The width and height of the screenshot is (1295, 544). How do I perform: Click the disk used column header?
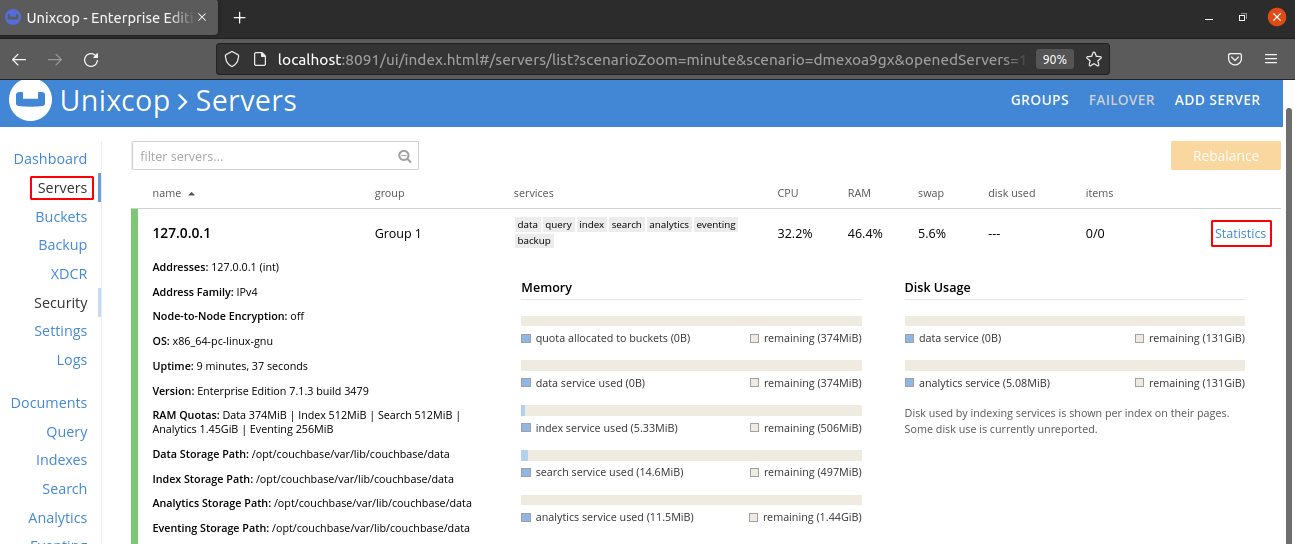[x=1012, y=193]
